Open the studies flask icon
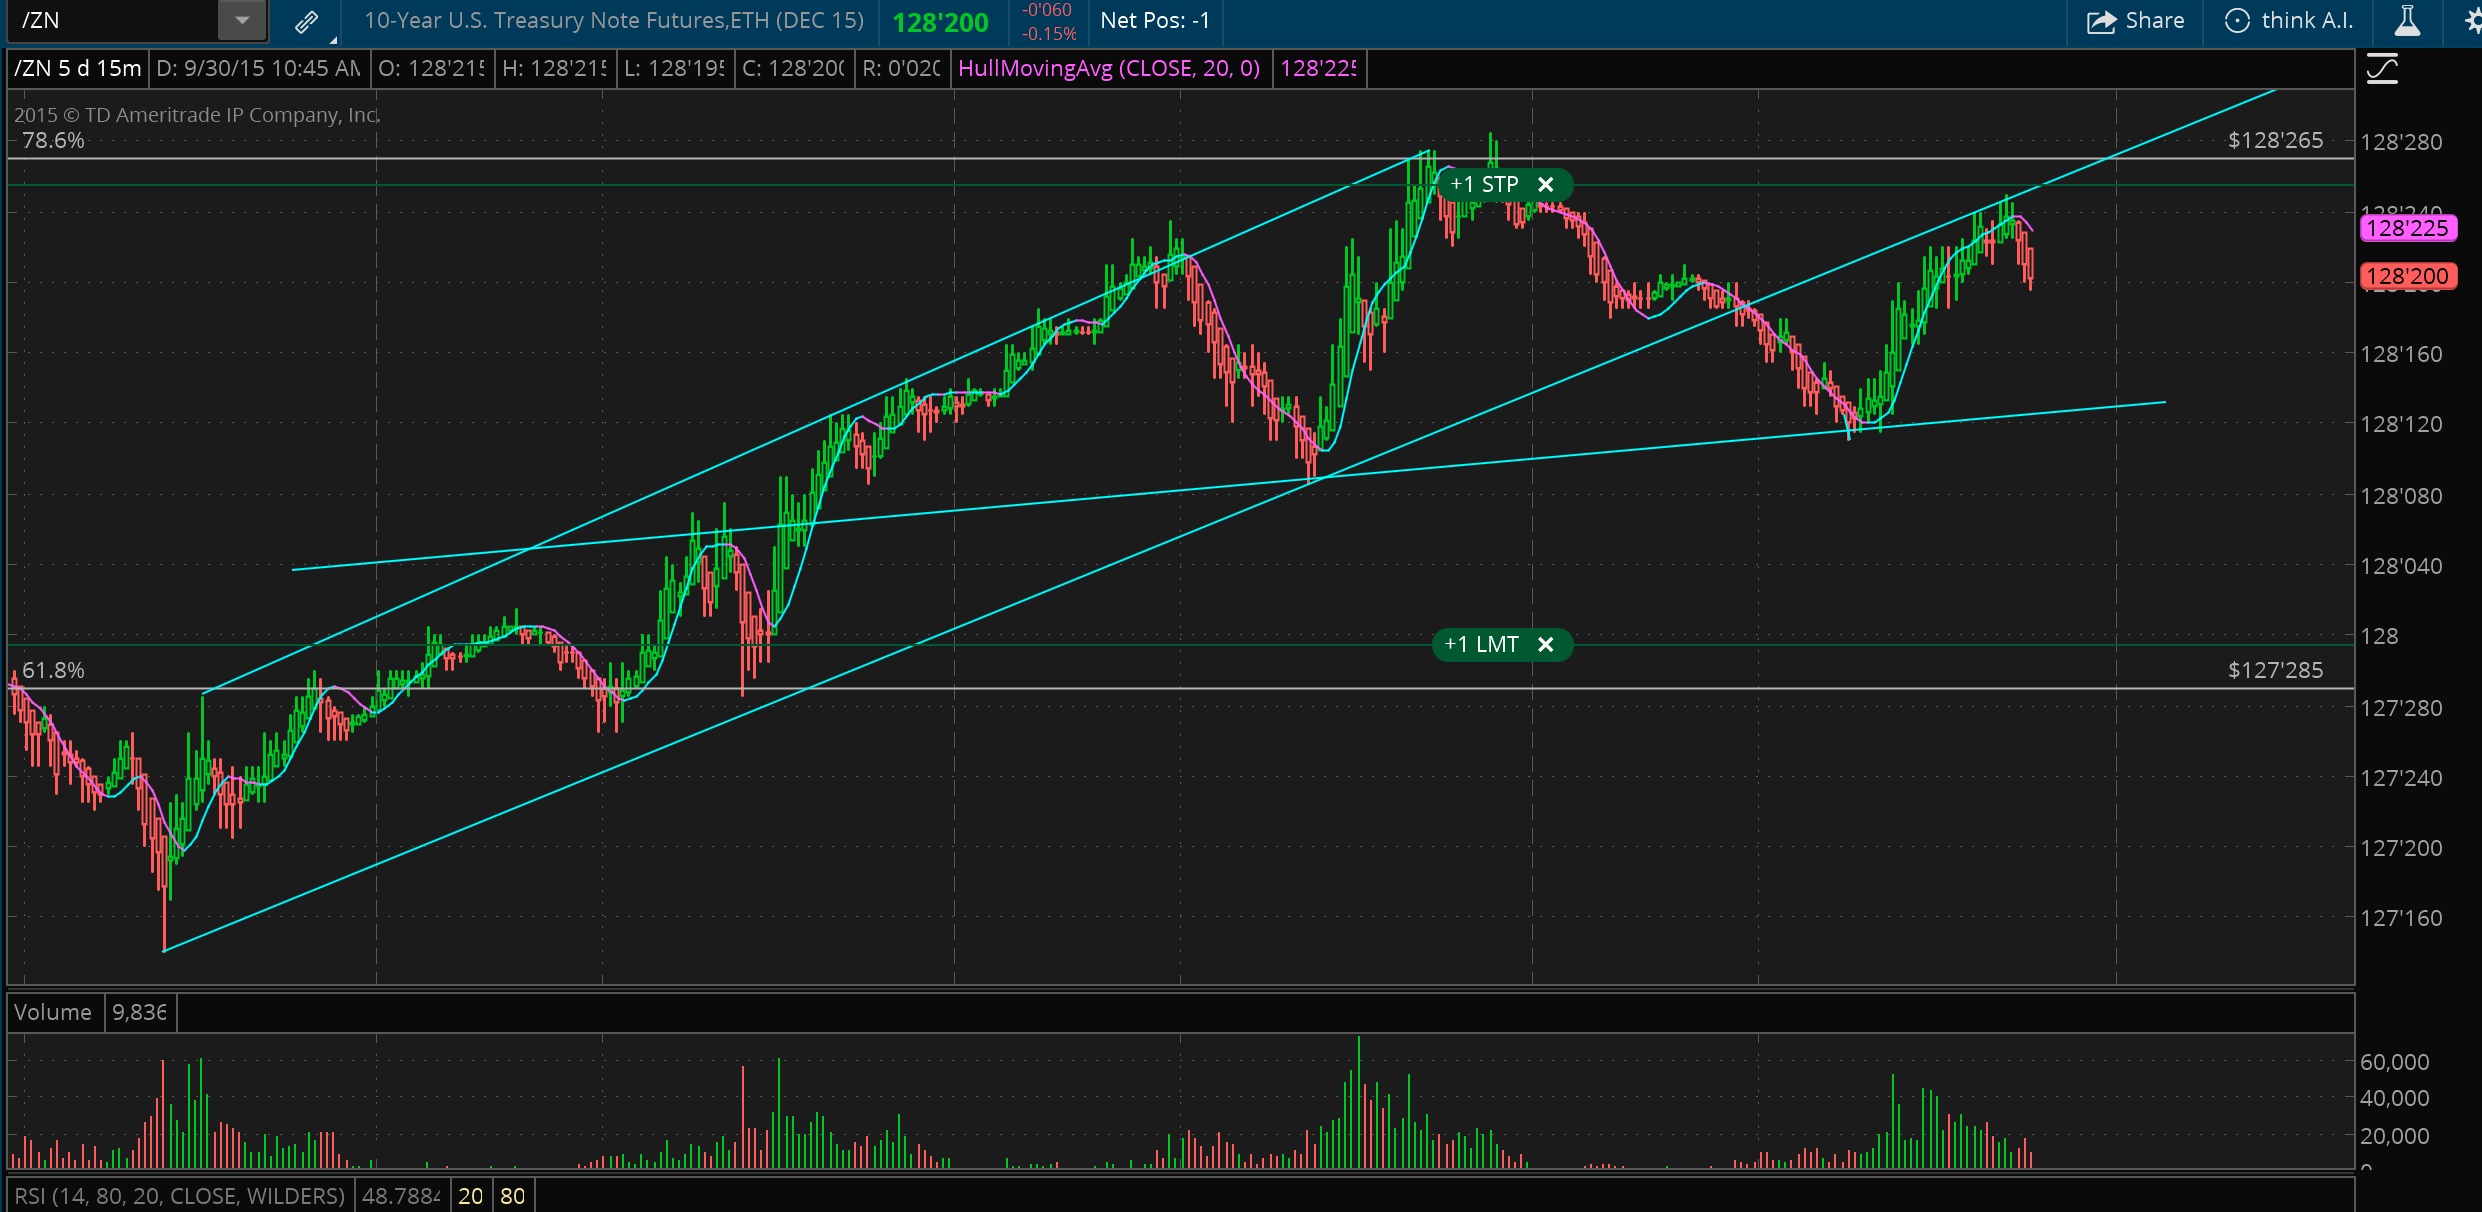Viewport: 2482px width, 1212px height. click(2408, 21)
